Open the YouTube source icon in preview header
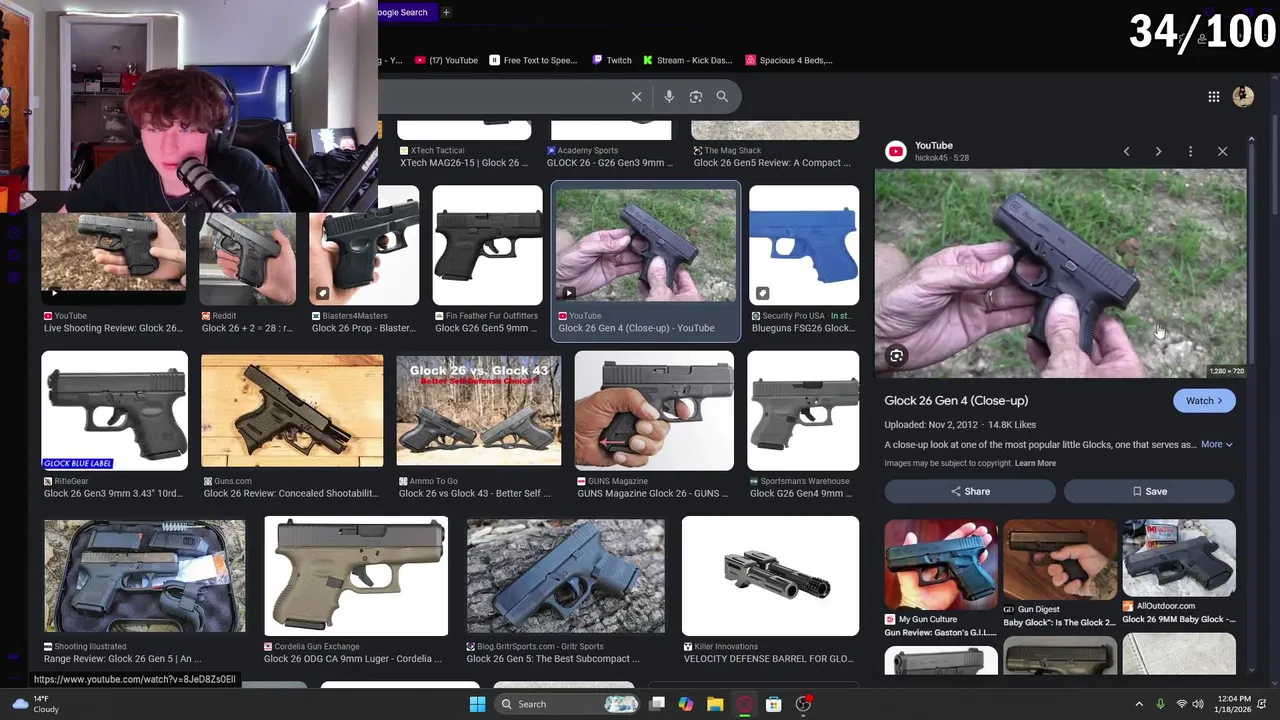 tap(896, 151)
